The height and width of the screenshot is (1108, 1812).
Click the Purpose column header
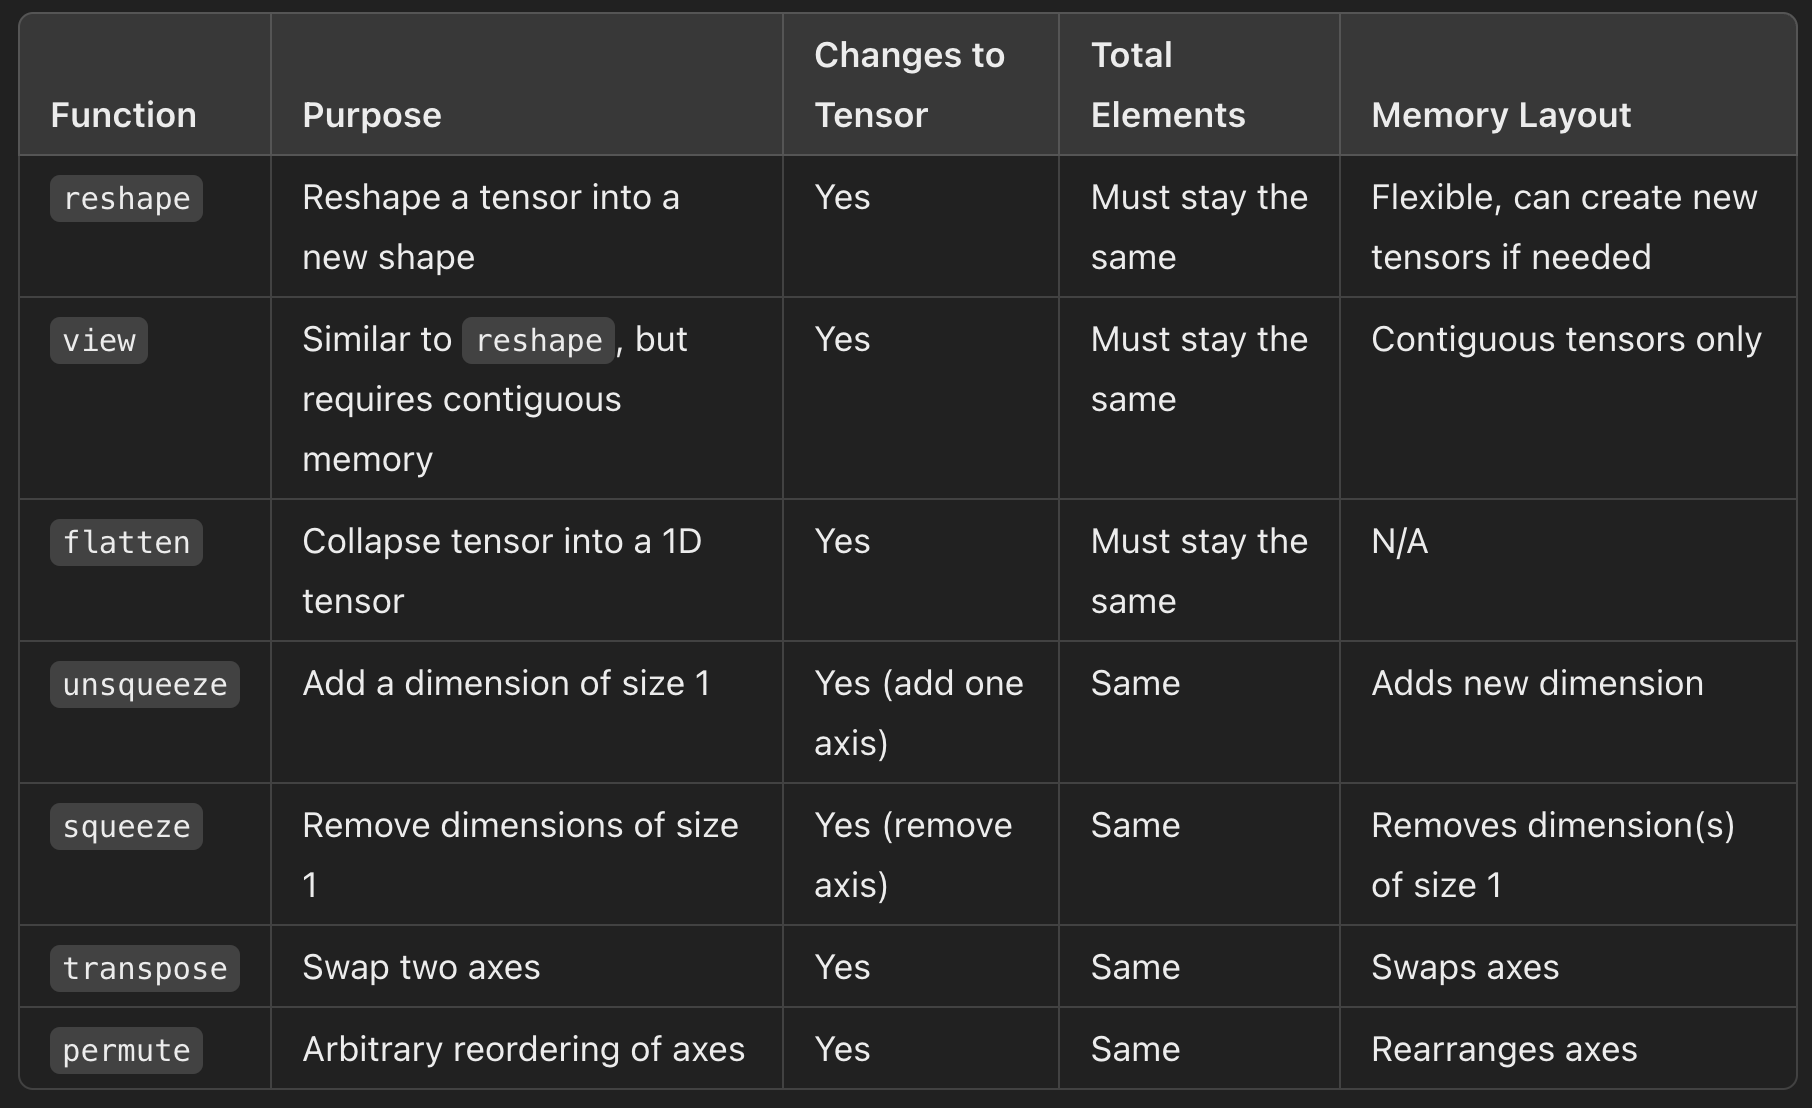point(372,115)
